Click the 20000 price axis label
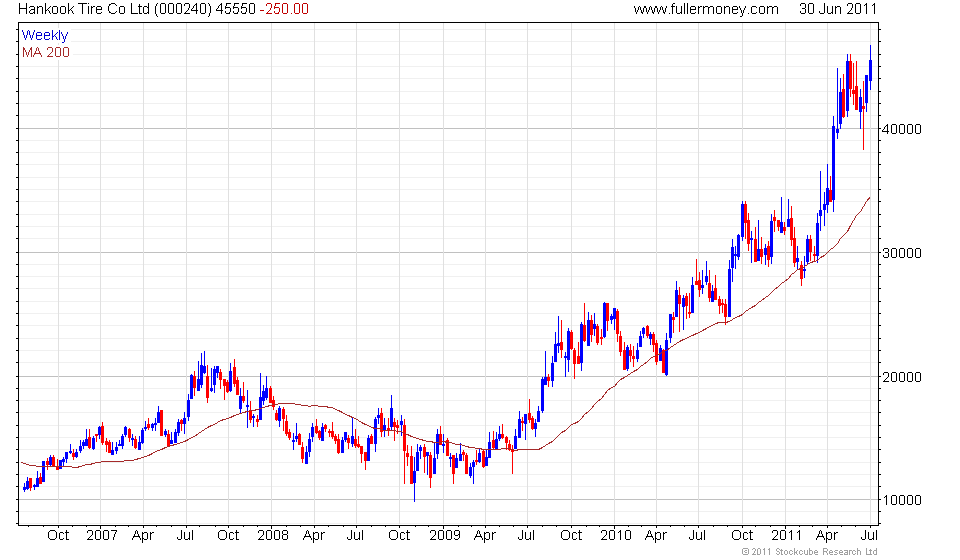 coord(901,377)
